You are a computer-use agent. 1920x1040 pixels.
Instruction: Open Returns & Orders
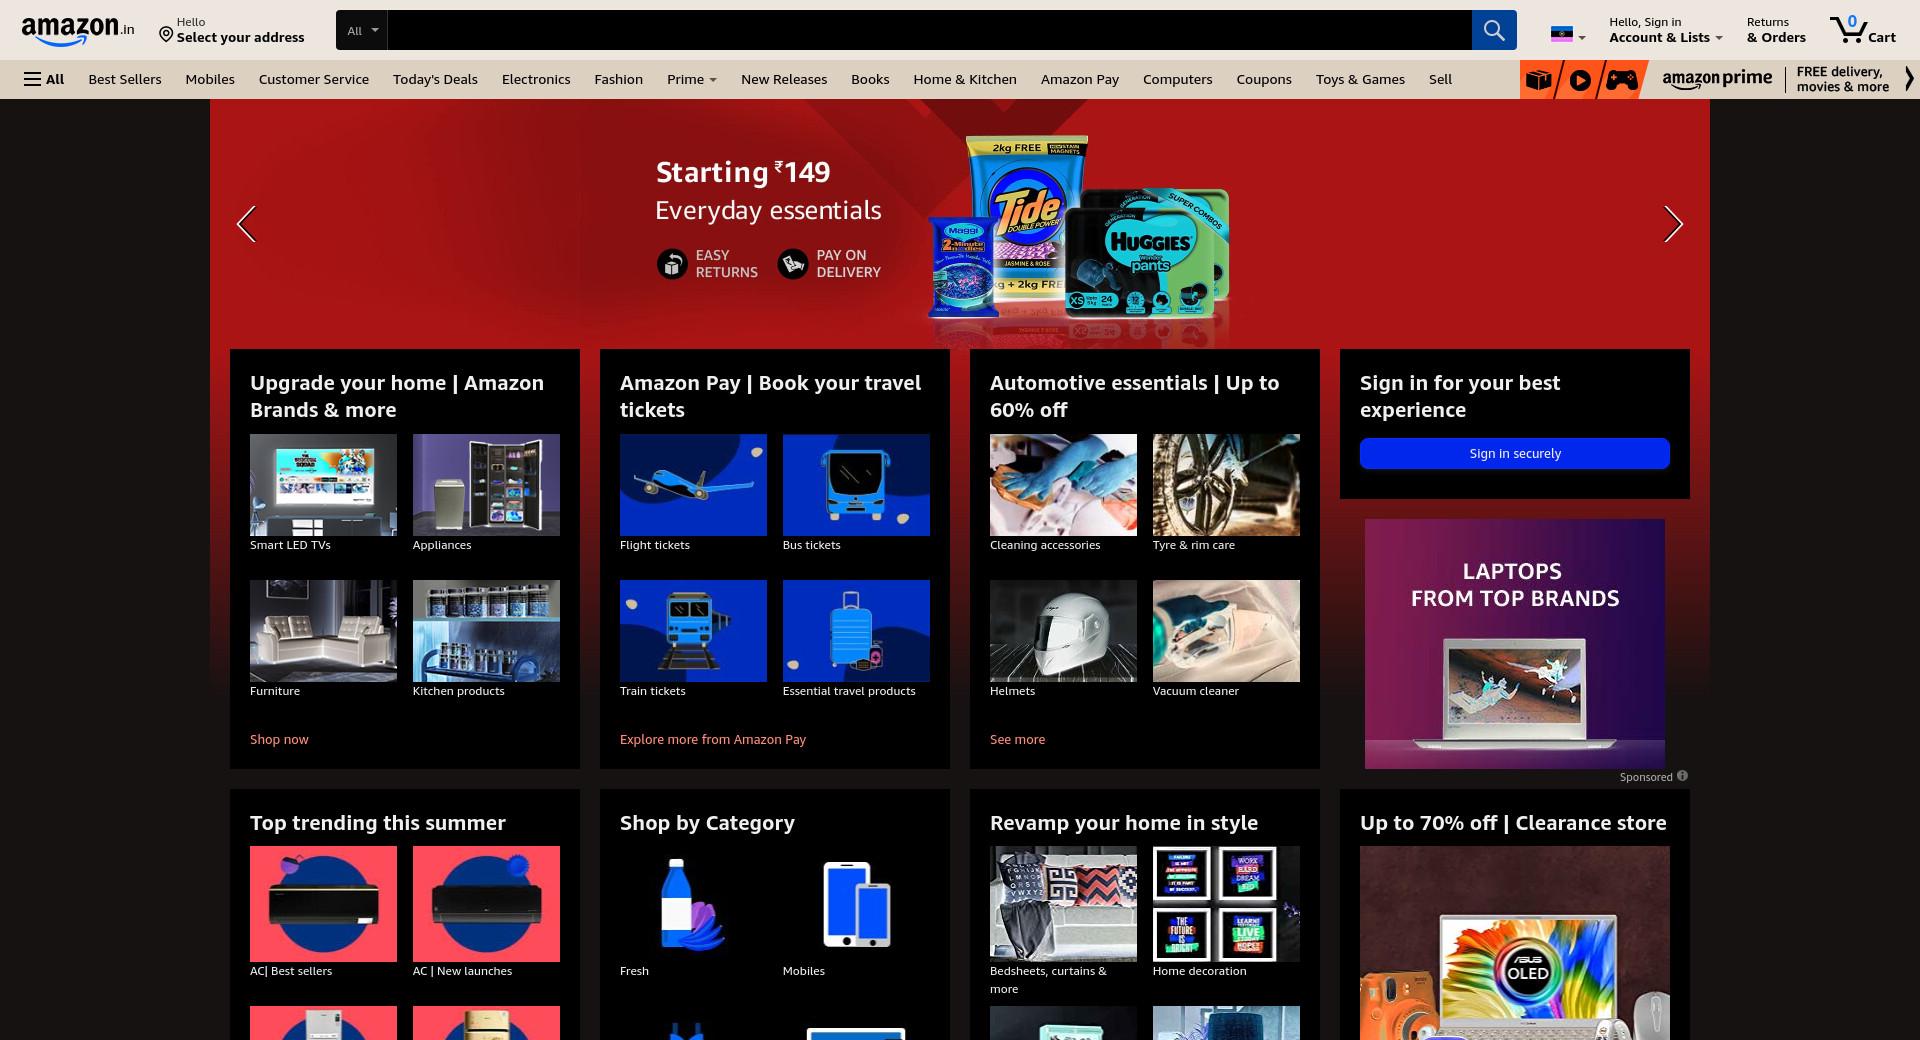1776,30
